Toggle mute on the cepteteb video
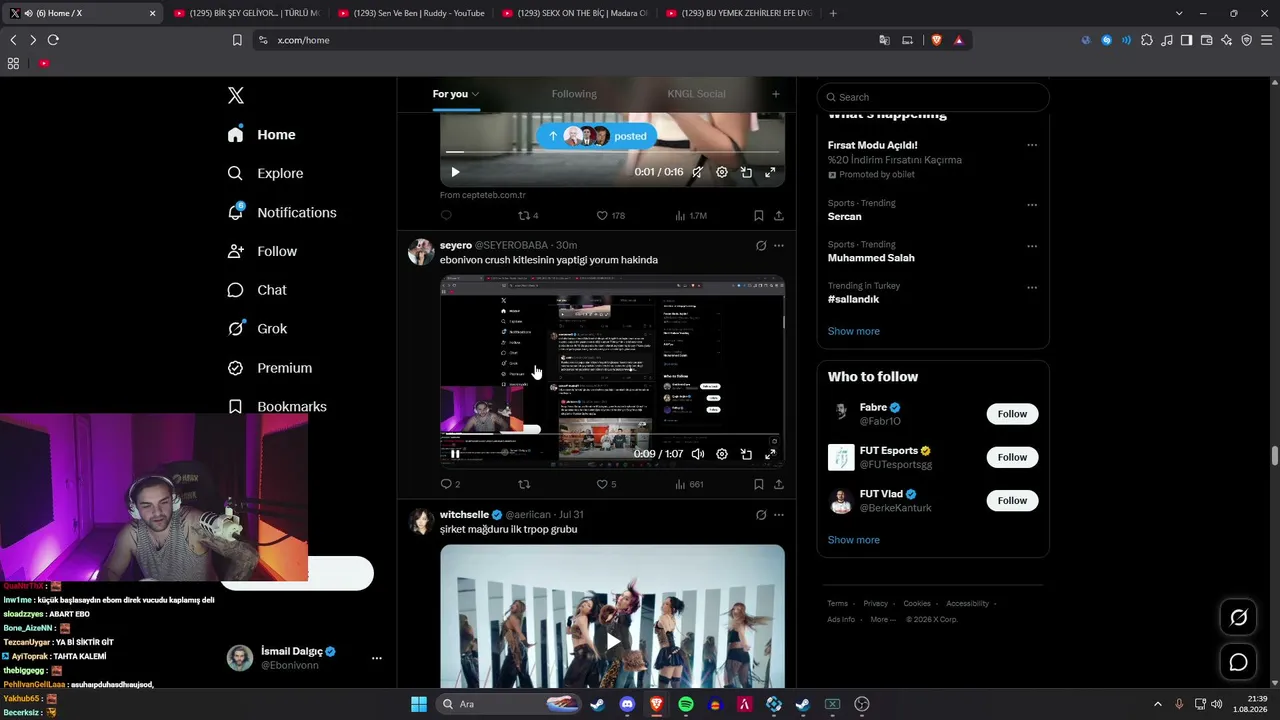 tap(697, 172)
